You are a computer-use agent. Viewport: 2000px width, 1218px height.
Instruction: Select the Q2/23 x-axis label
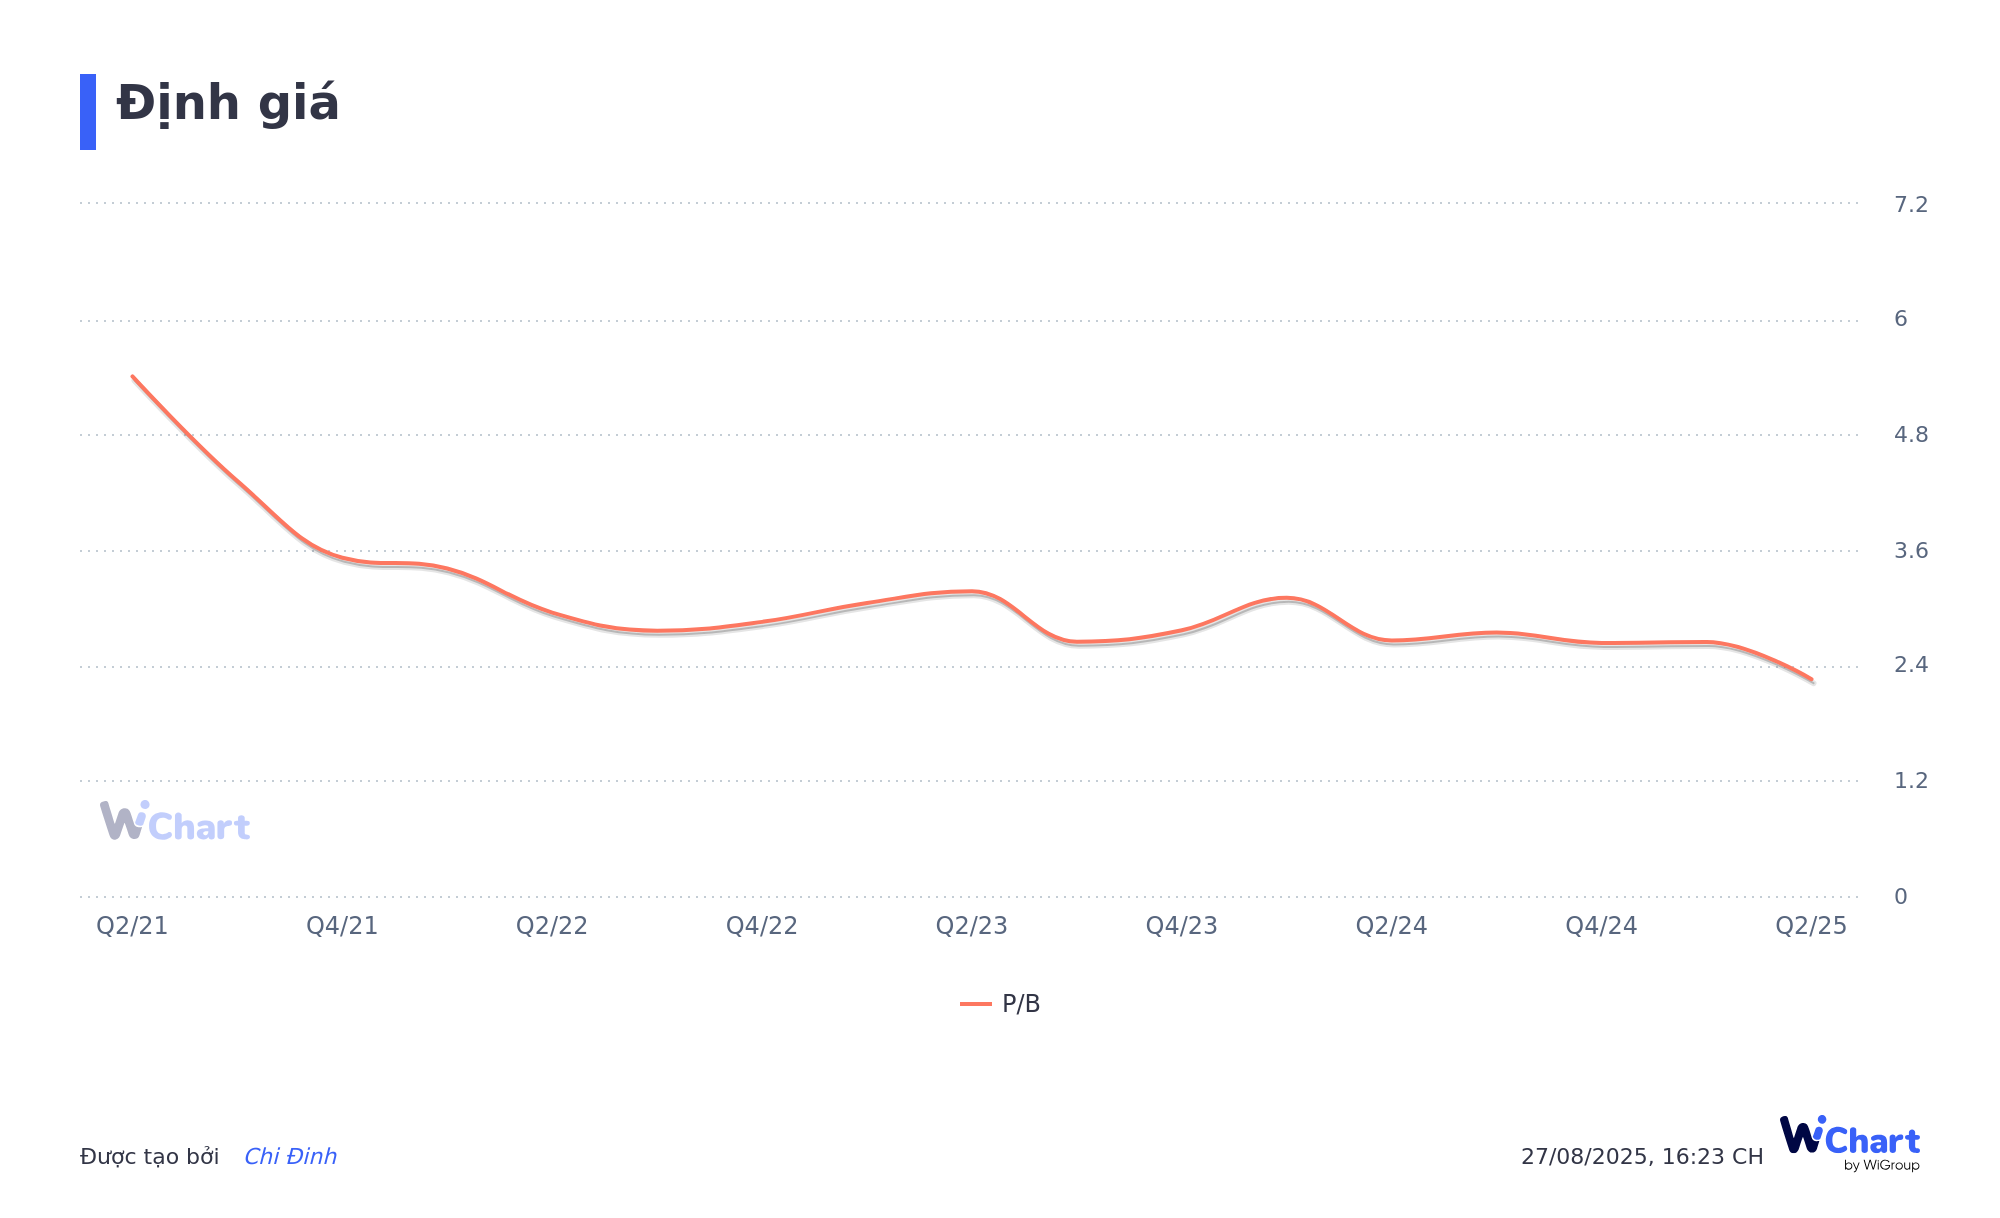click(972, 926)
